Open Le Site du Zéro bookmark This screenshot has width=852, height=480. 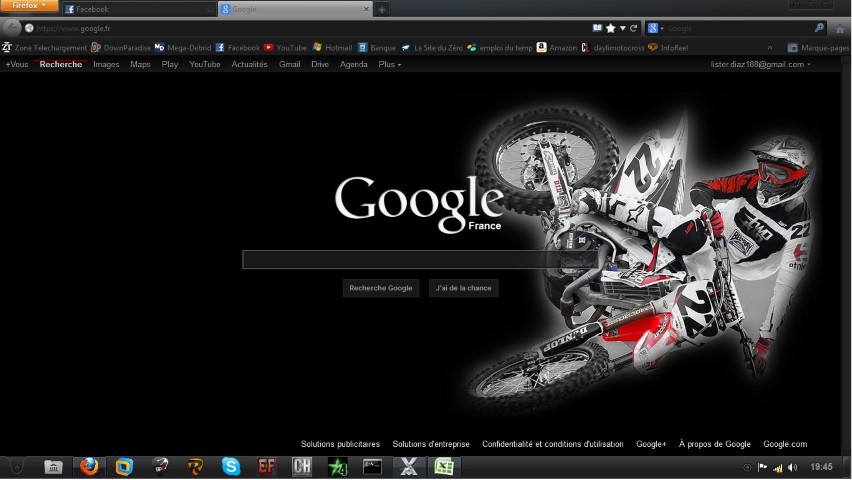[x=433, y=48]
